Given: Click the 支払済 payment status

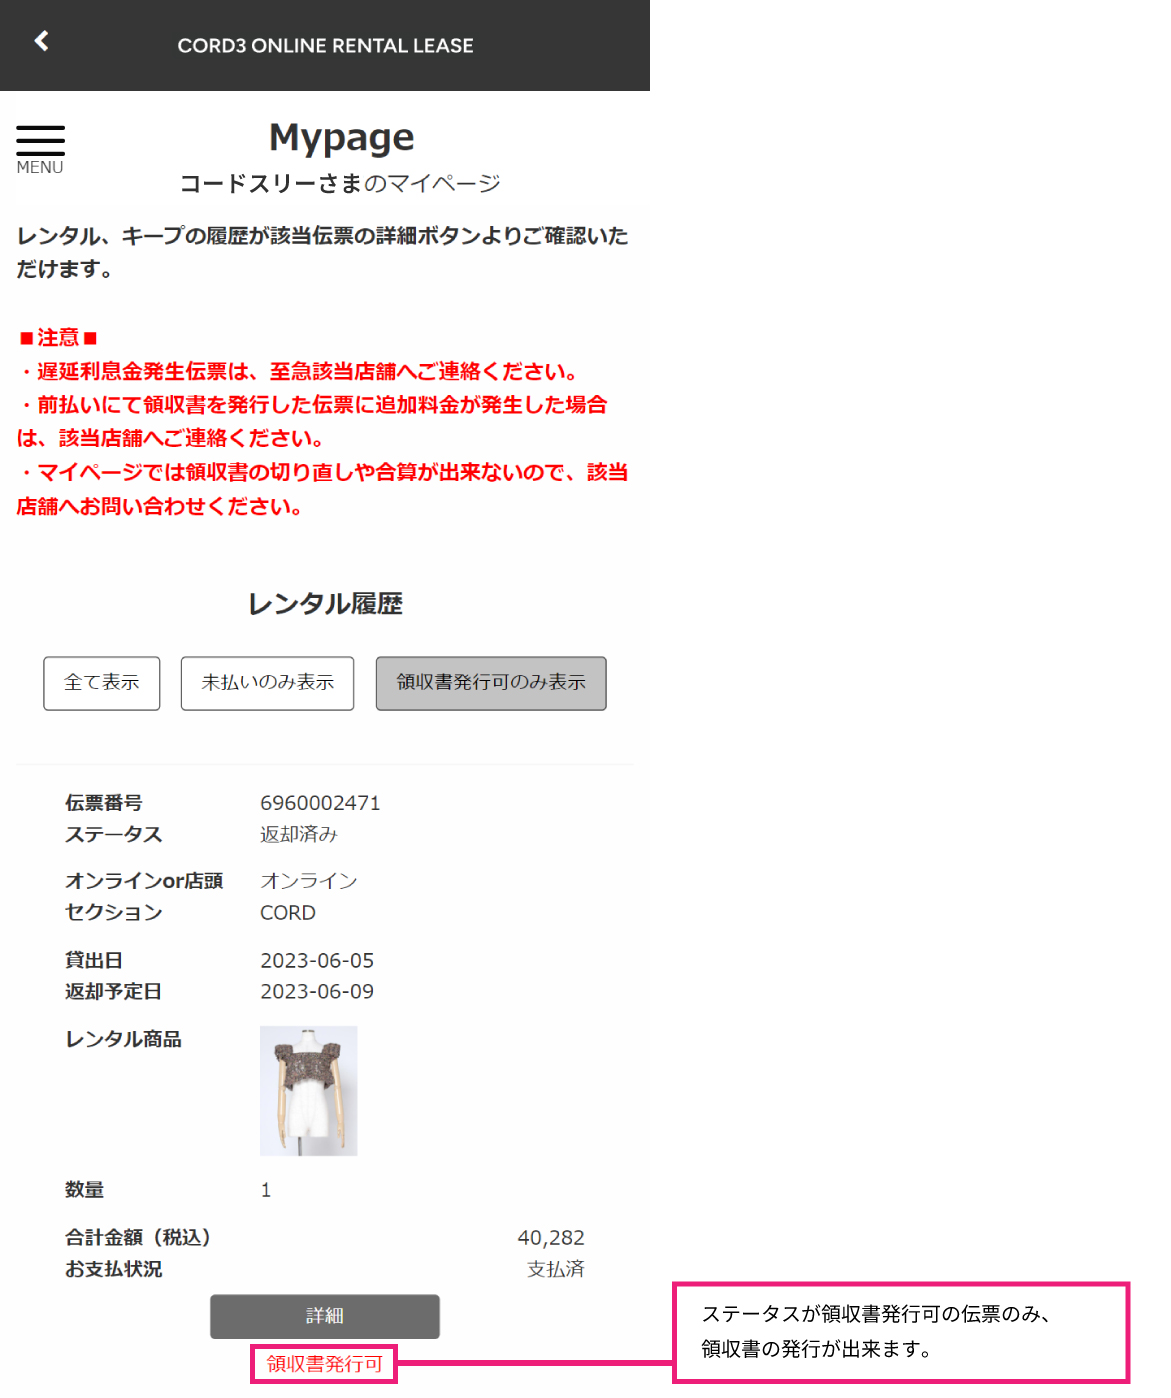Looking at the screenshot, I should (x=555, y=1269).
